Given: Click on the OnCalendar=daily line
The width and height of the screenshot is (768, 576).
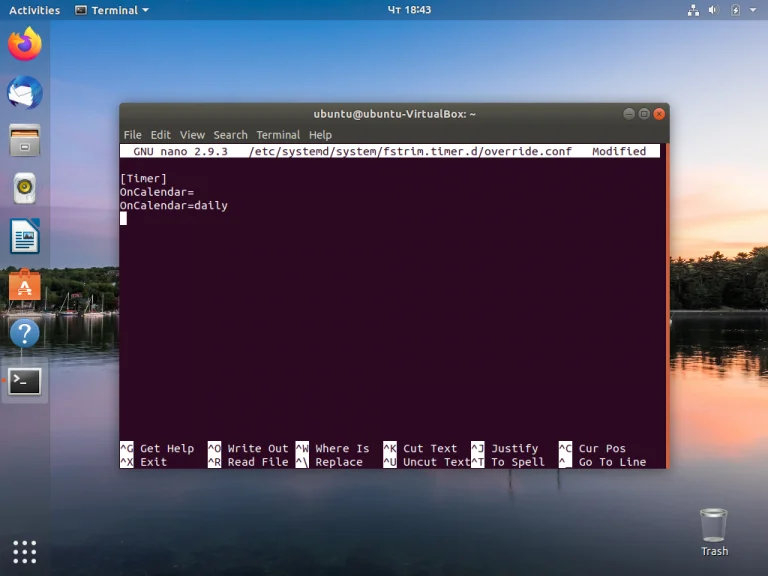Looking at the screenshot, I should [x=174, y=206].
